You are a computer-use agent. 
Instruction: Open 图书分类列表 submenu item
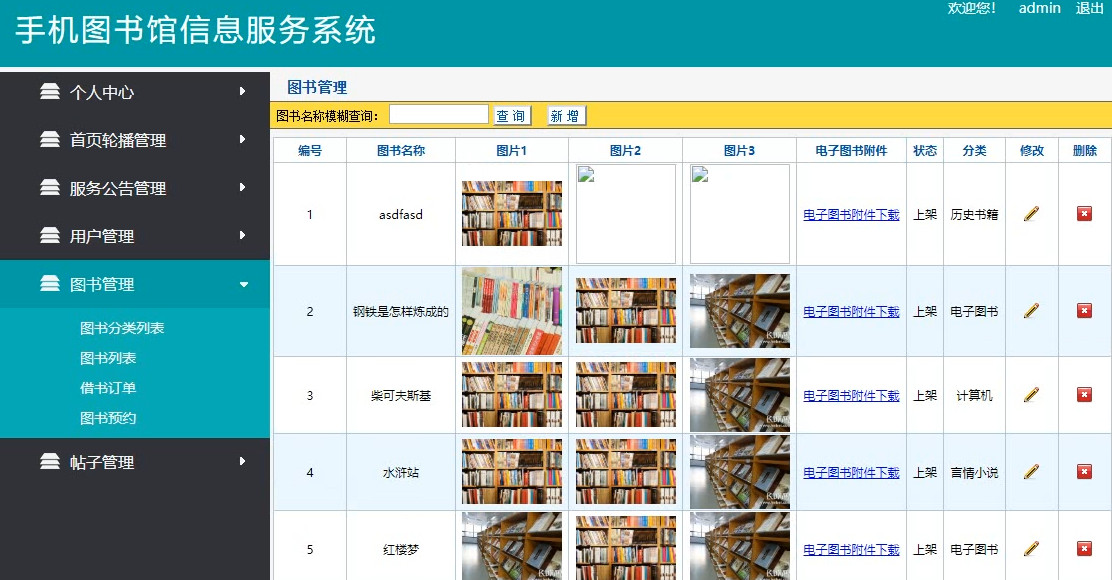pos(122,328)
